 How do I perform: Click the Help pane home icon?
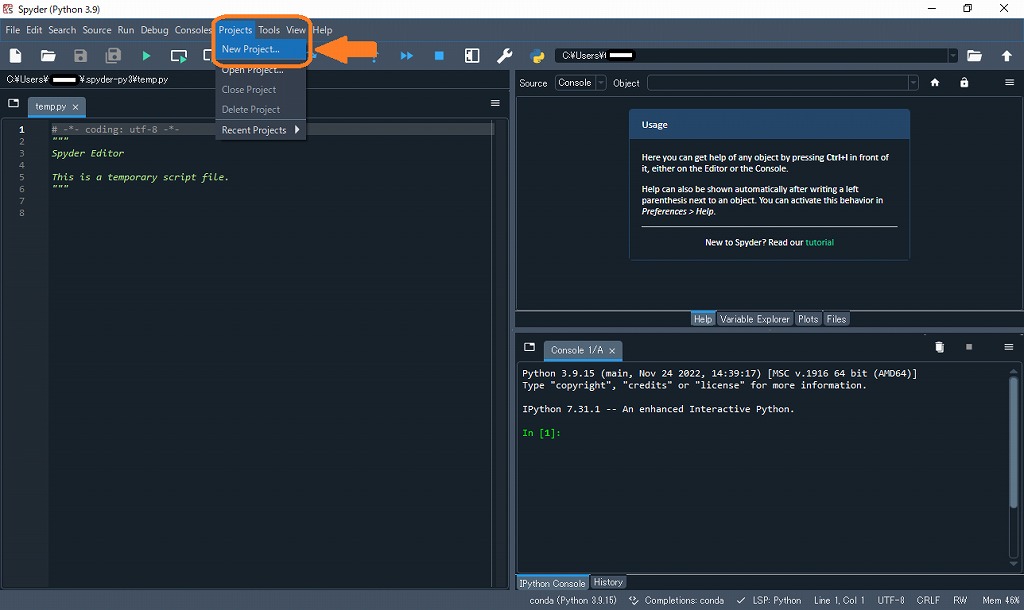pyautogui.click(x=935, y=83)
